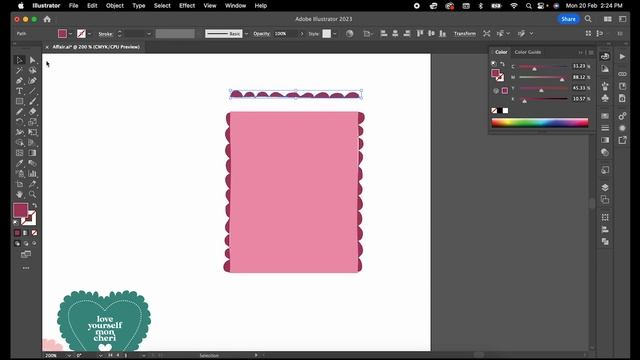Open the Window menu
This screenshot has width=640, height=360.
pyautogui.click(x=236, y=6)
